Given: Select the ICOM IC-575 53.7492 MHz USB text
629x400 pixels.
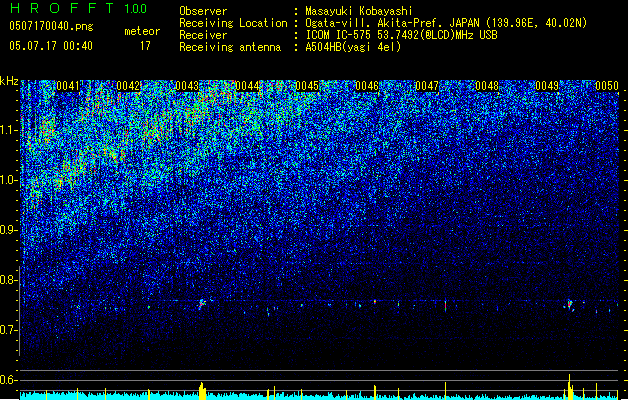Looking at the screenshot, I should pyautogui.click(x=401, y=35).
